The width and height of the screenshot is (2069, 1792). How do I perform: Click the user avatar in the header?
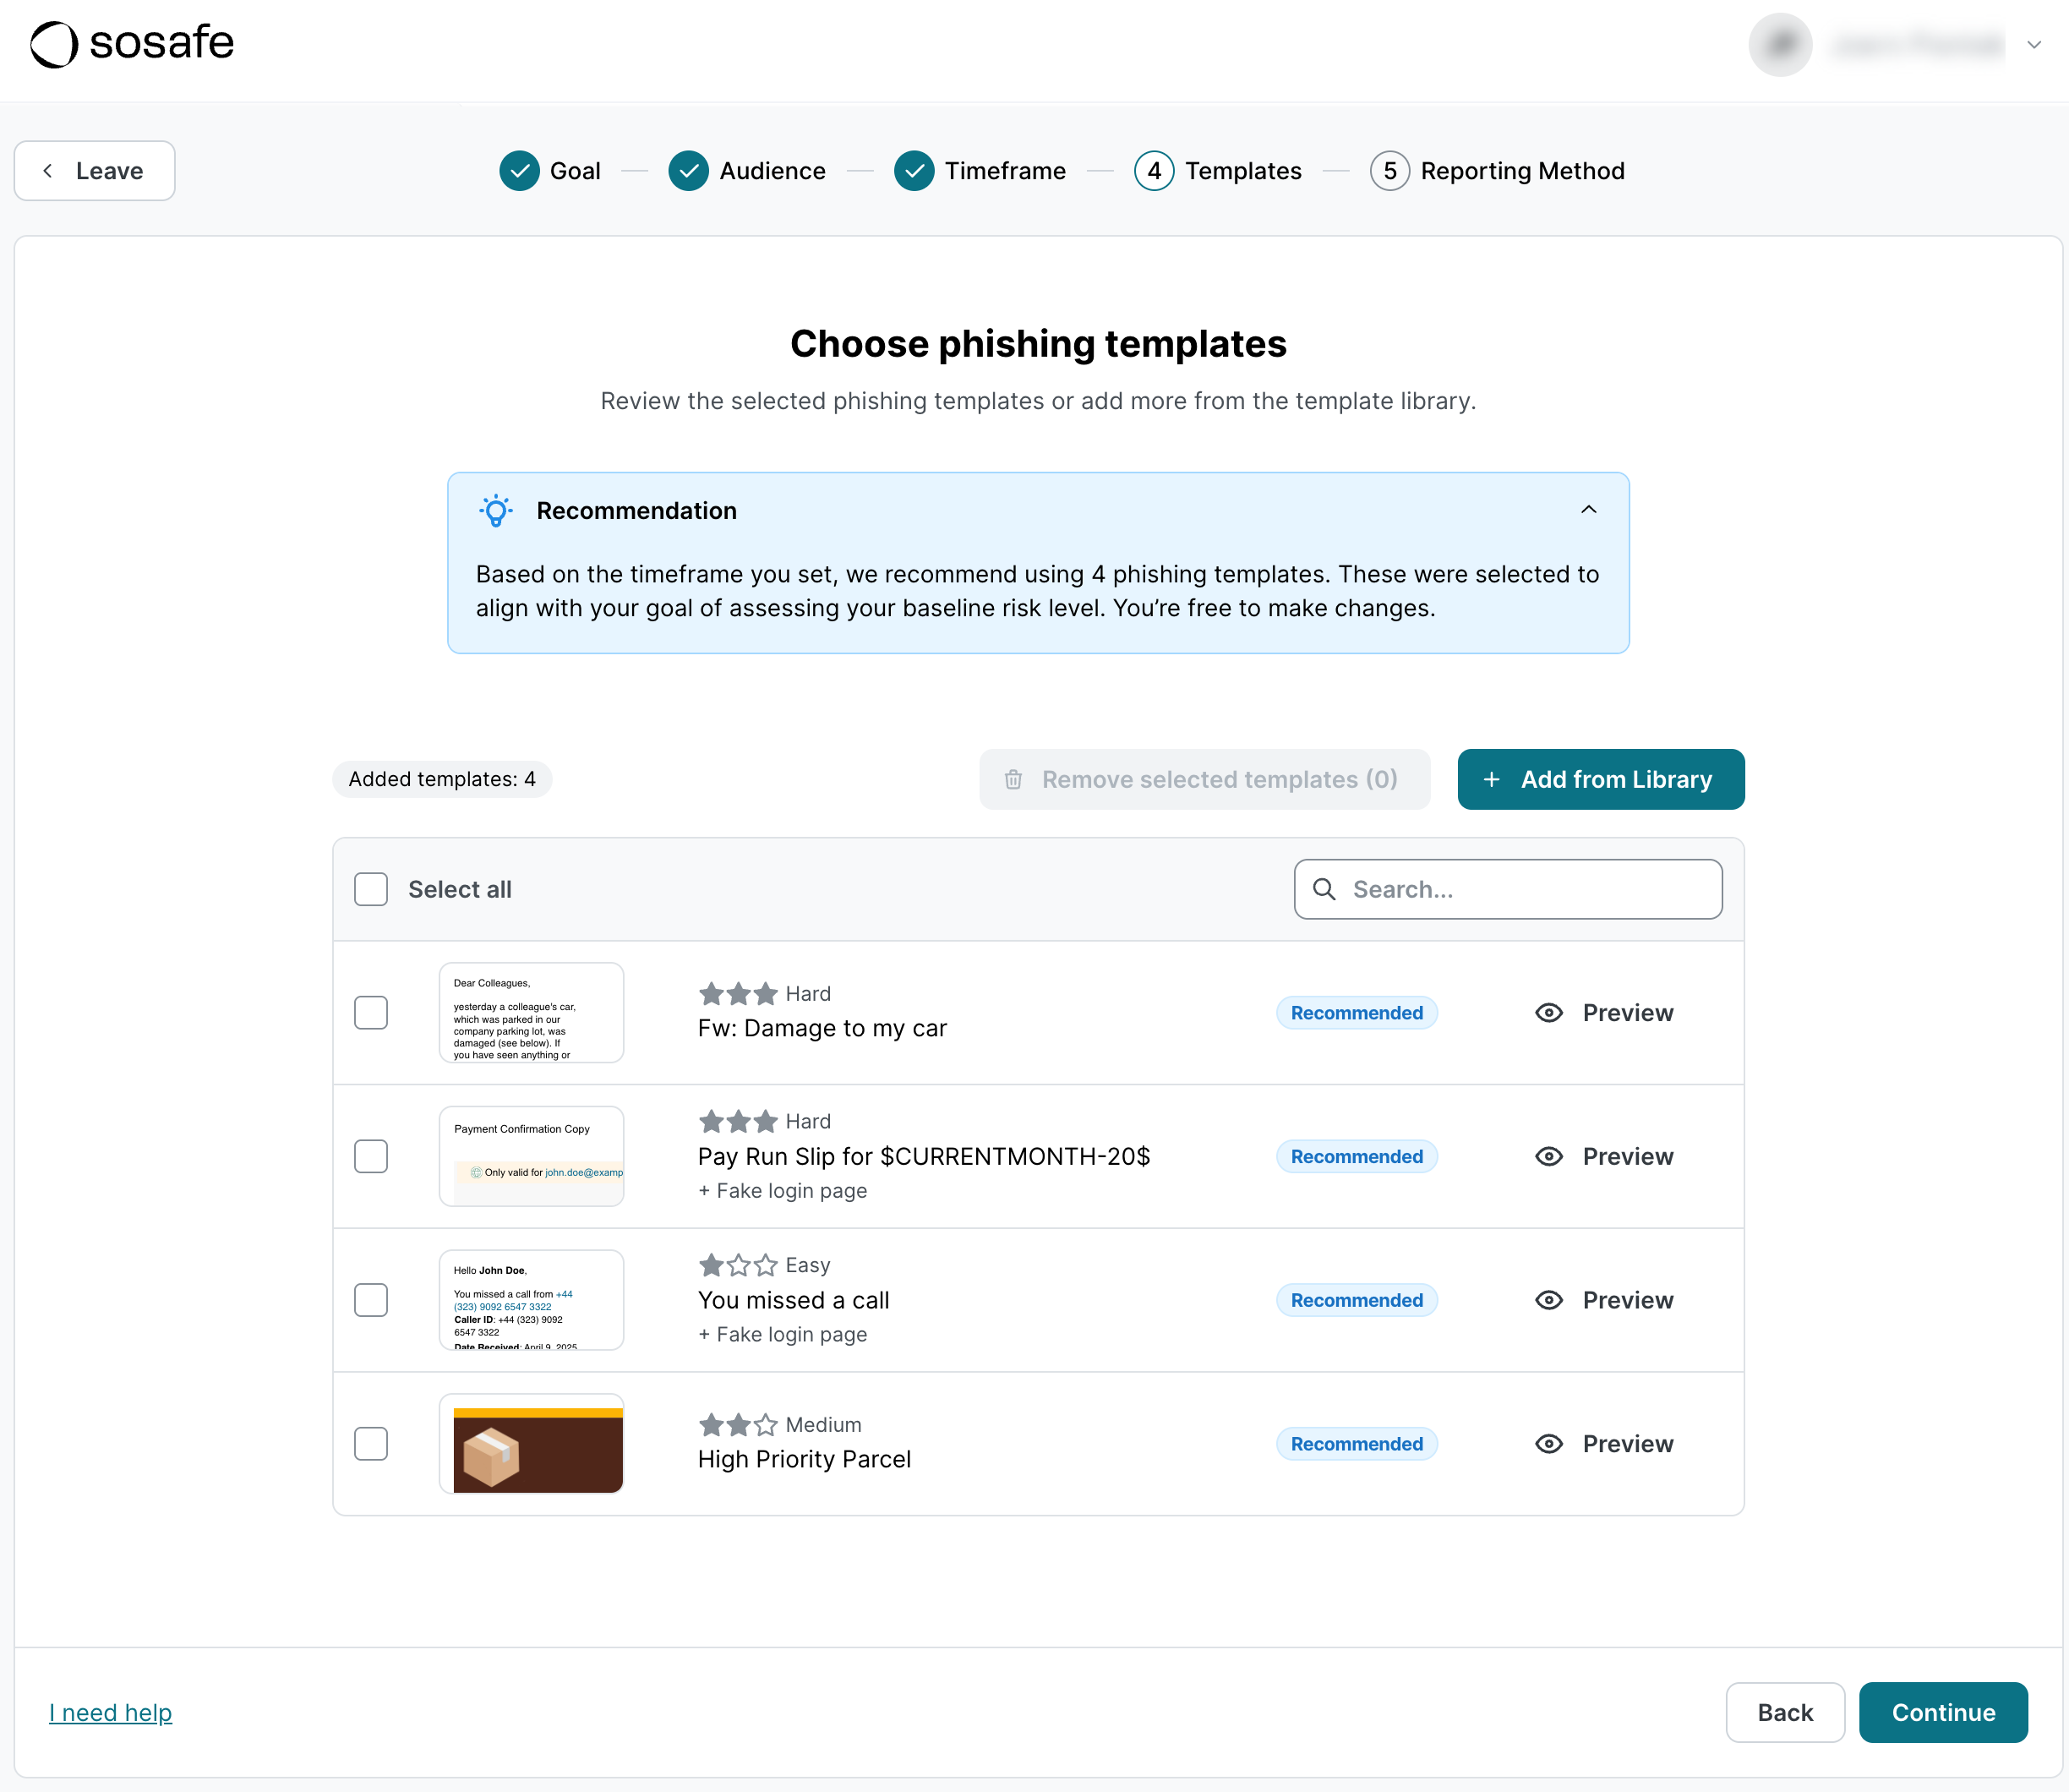[x=1779, y=45]
